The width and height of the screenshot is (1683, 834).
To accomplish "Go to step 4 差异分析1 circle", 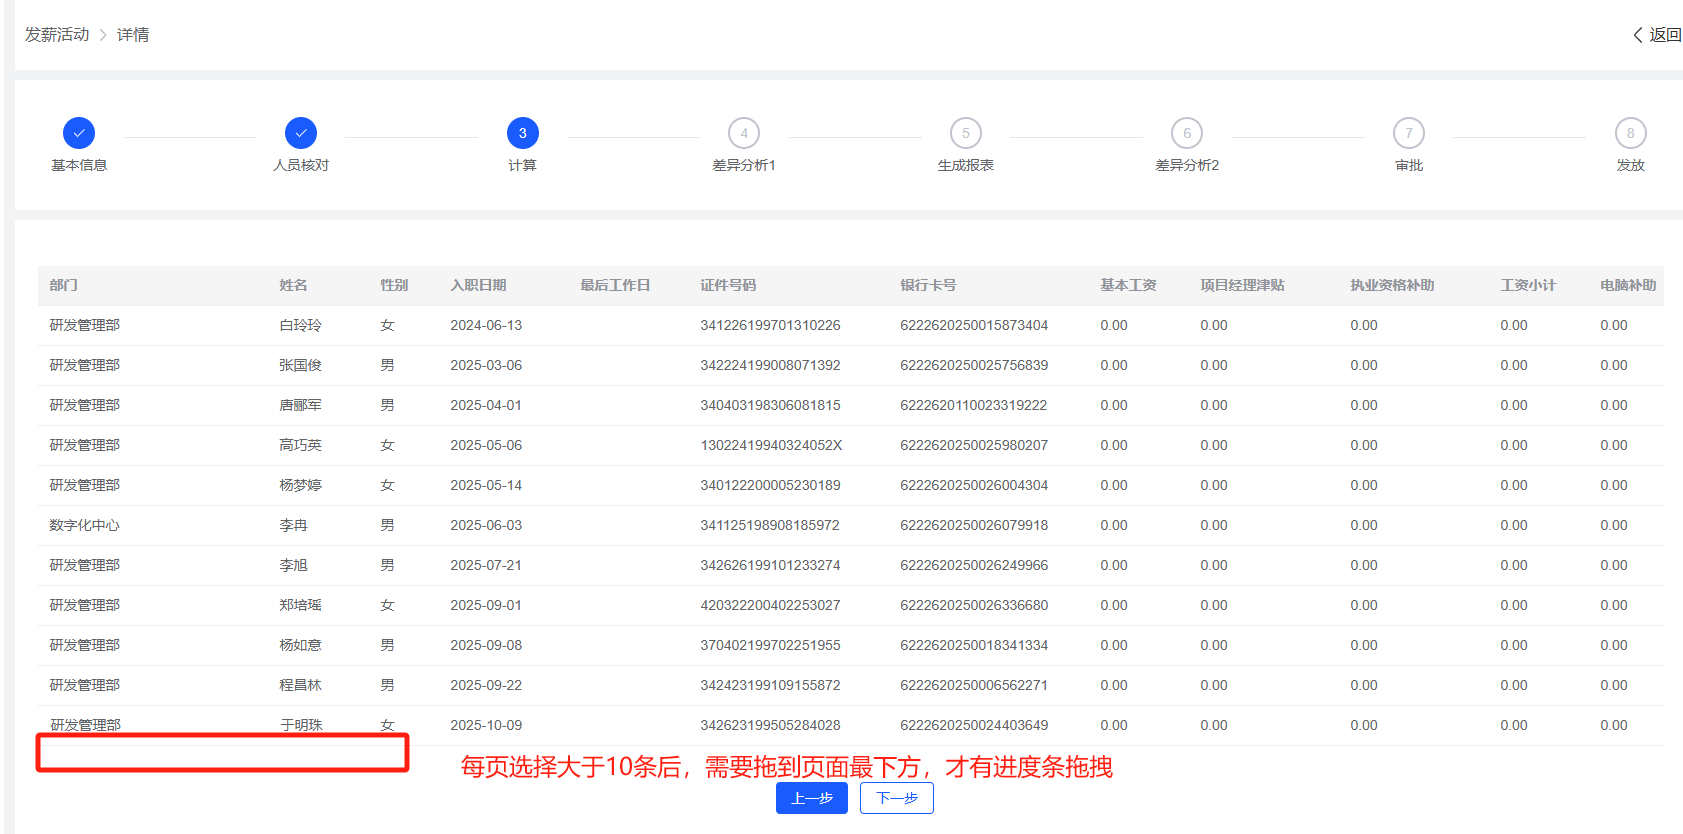I will tap(744, 133).
